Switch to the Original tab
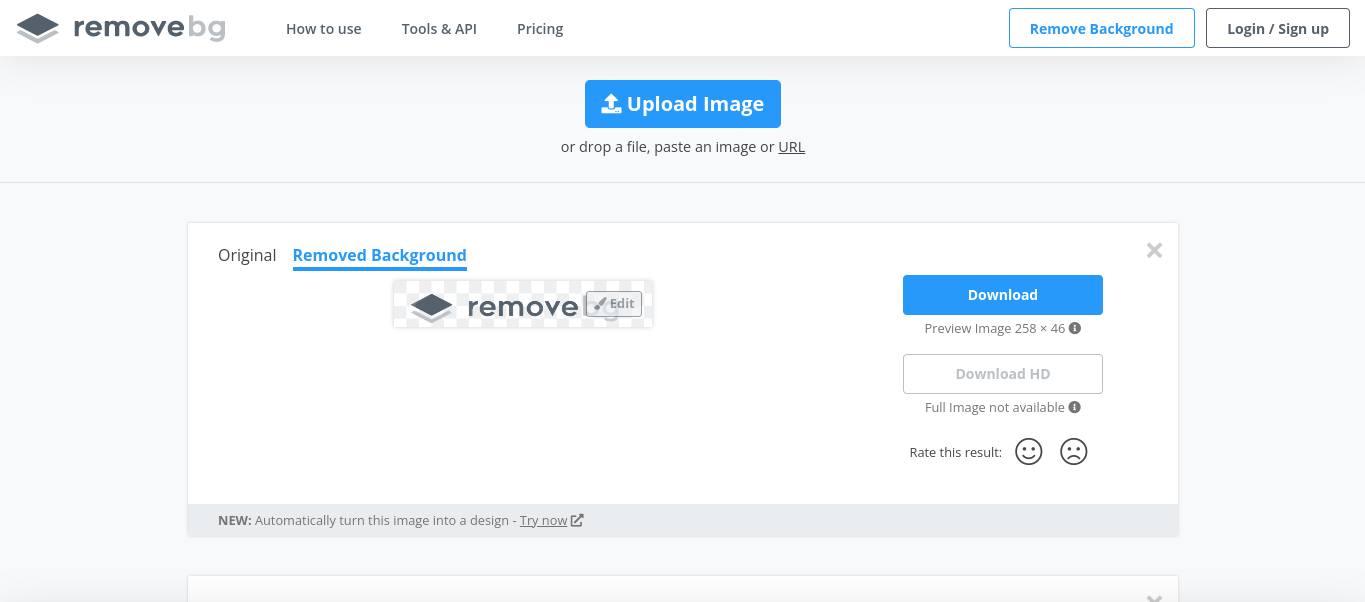1365x602 pixels. click(247, 255)
